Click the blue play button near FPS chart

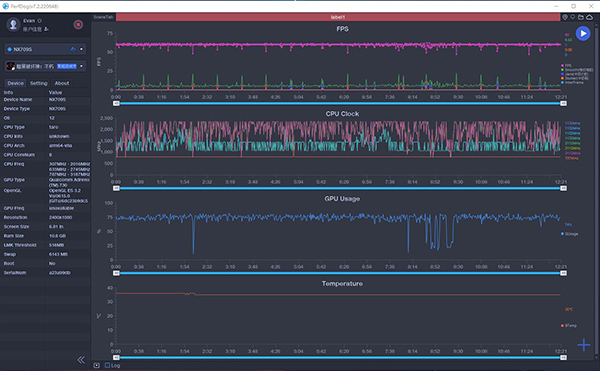click(x=583, y=34)
